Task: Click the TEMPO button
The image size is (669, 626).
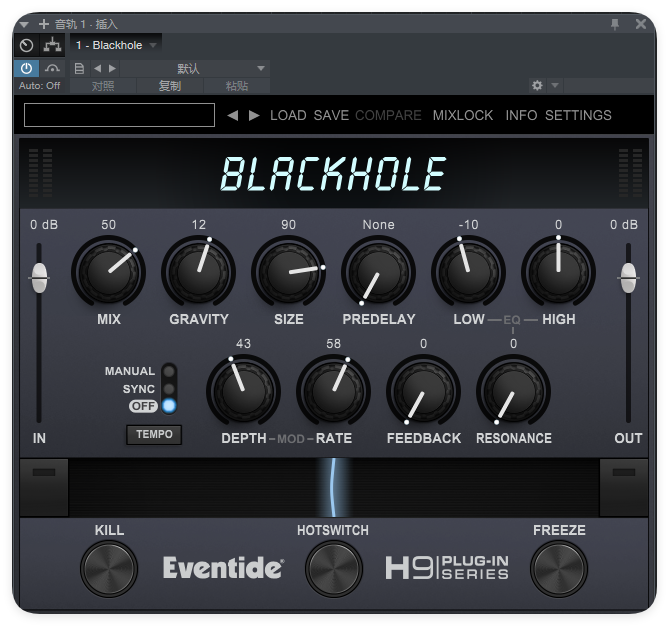Action: [x=154, y=434]
